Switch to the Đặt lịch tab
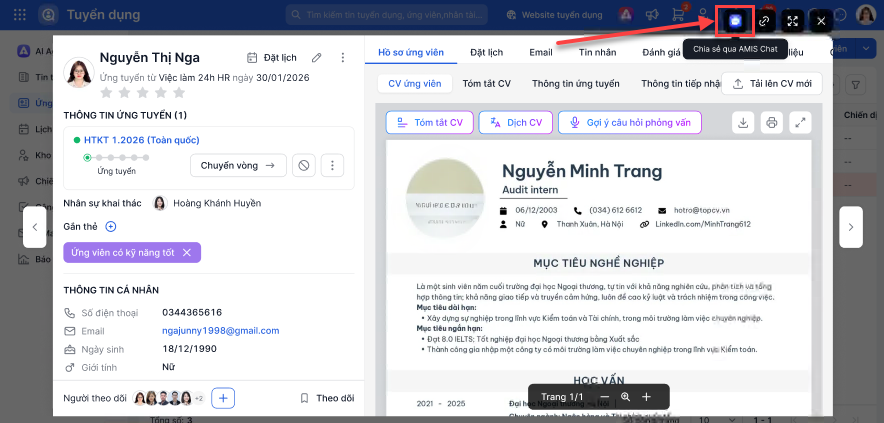 pyautogui.click(x=487, y=52)
